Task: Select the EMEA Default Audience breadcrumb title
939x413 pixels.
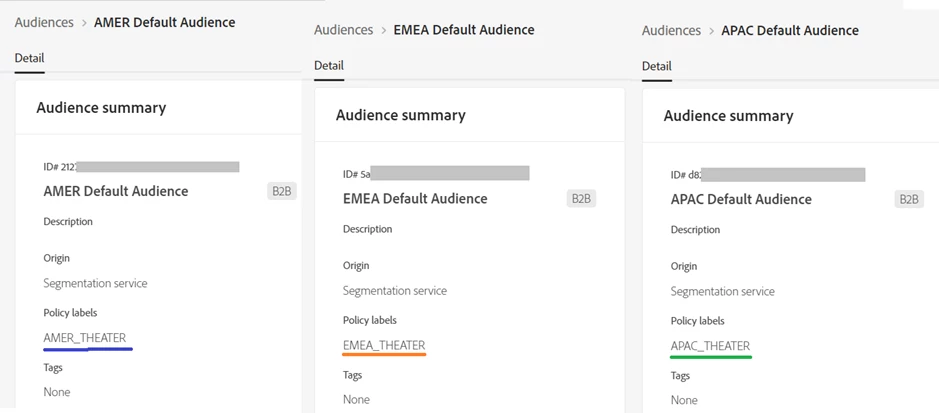Action: [464, 30]
